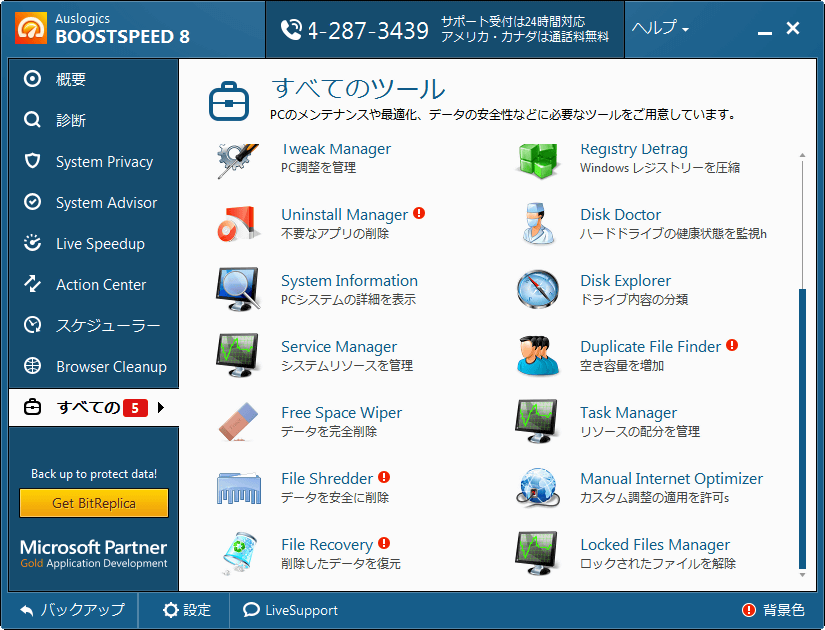Switch to System Privacy section
Image resolution: width=825 pixels, height=630 pixels.
(x=94, y=161)
